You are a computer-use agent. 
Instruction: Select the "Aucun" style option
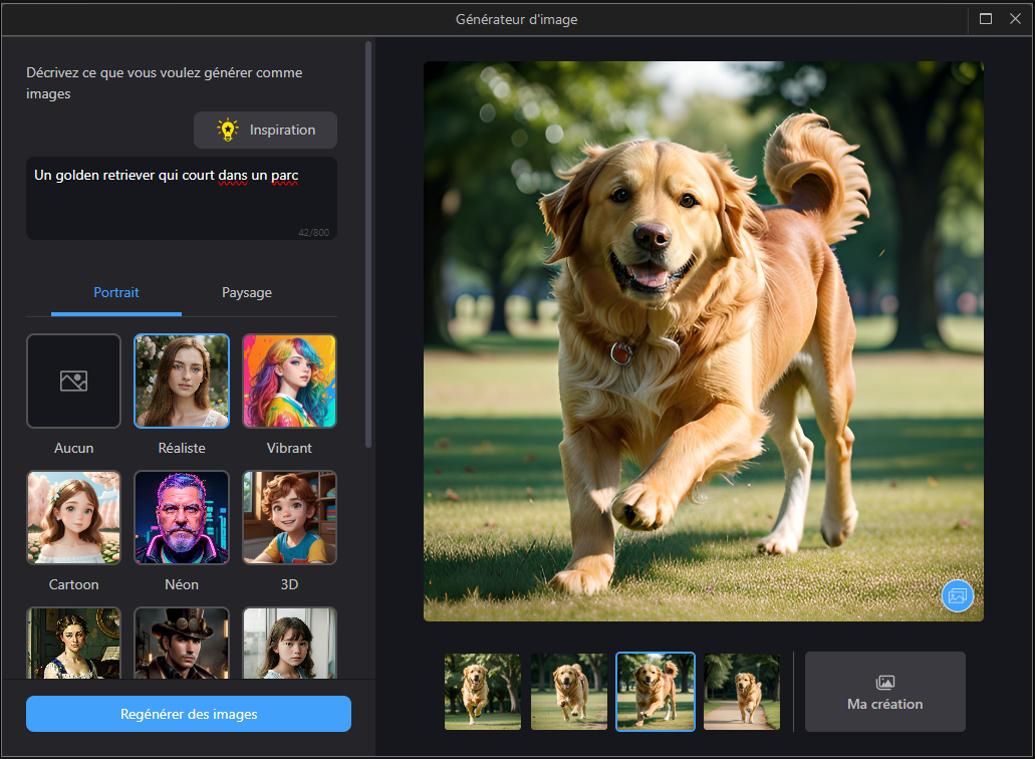click(73, 381)
